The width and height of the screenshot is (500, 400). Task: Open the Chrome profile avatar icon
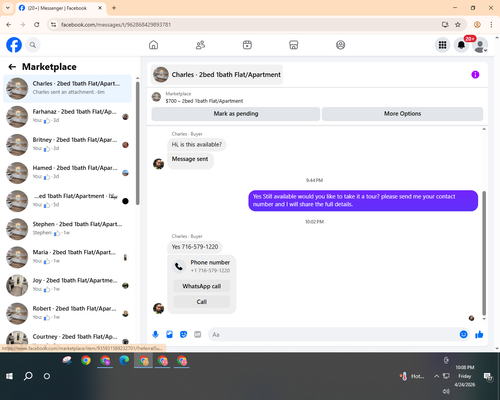pos(477,25)
